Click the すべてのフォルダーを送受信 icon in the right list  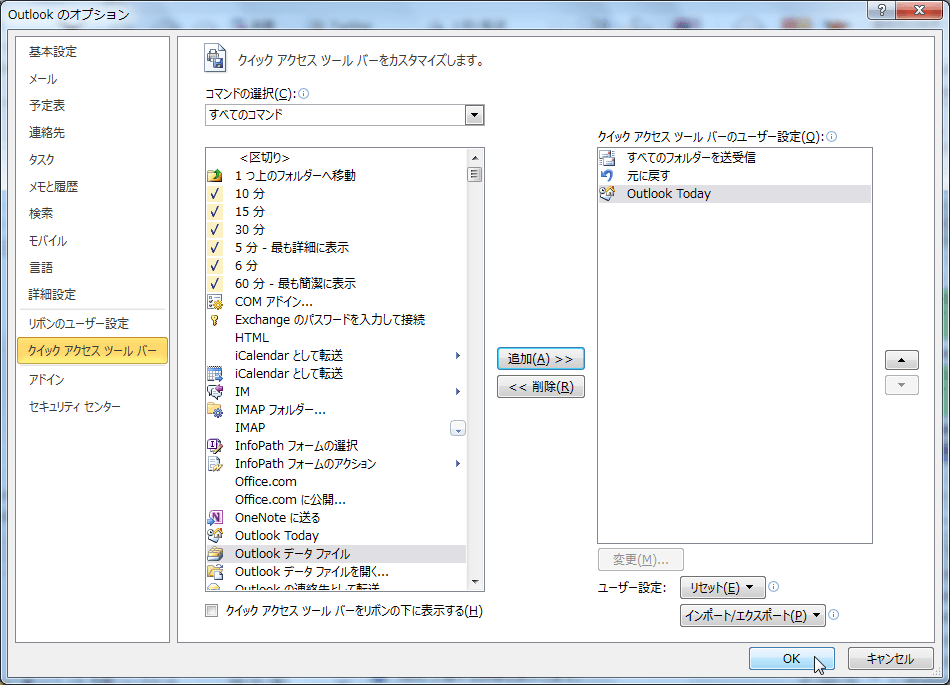pyautogui.click(x=607, y=157)
